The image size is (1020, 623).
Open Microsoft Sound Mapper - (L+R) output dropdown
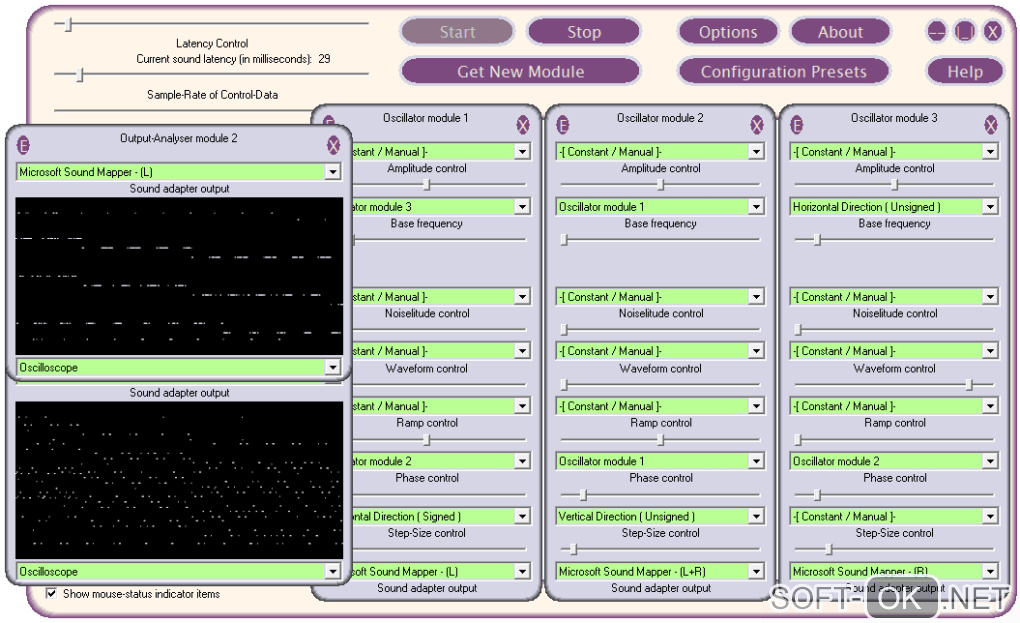[660, 572]
